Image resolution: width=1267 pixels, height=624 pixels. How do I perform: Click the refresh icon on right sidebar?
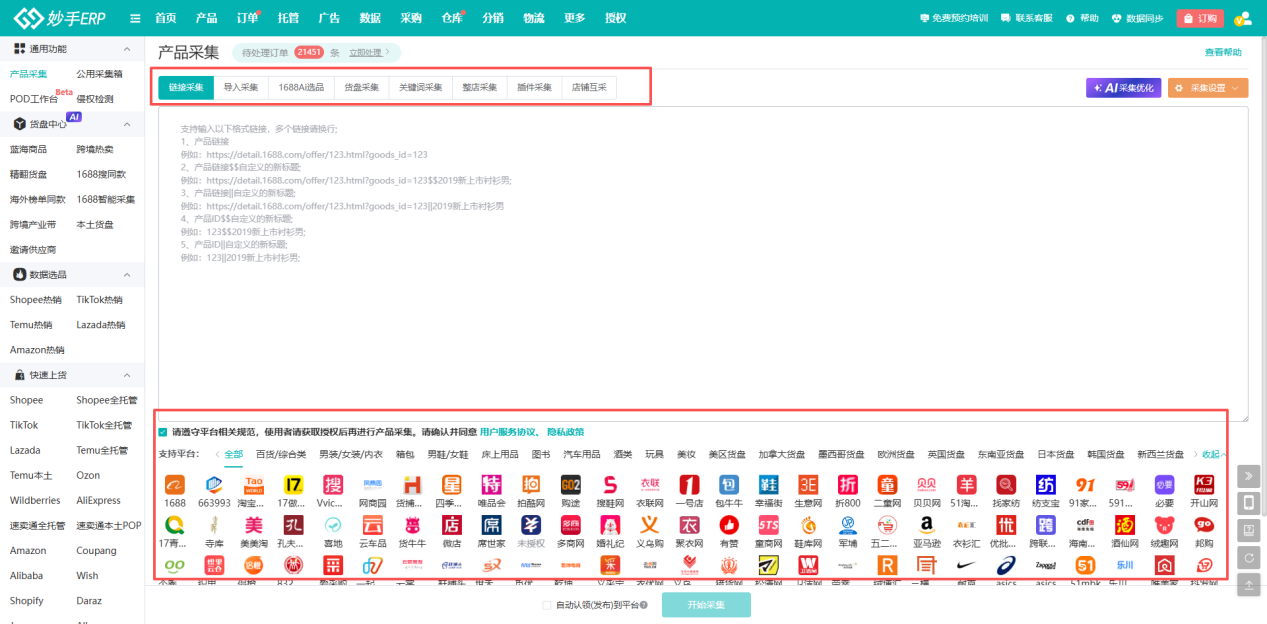(1249, 558)
